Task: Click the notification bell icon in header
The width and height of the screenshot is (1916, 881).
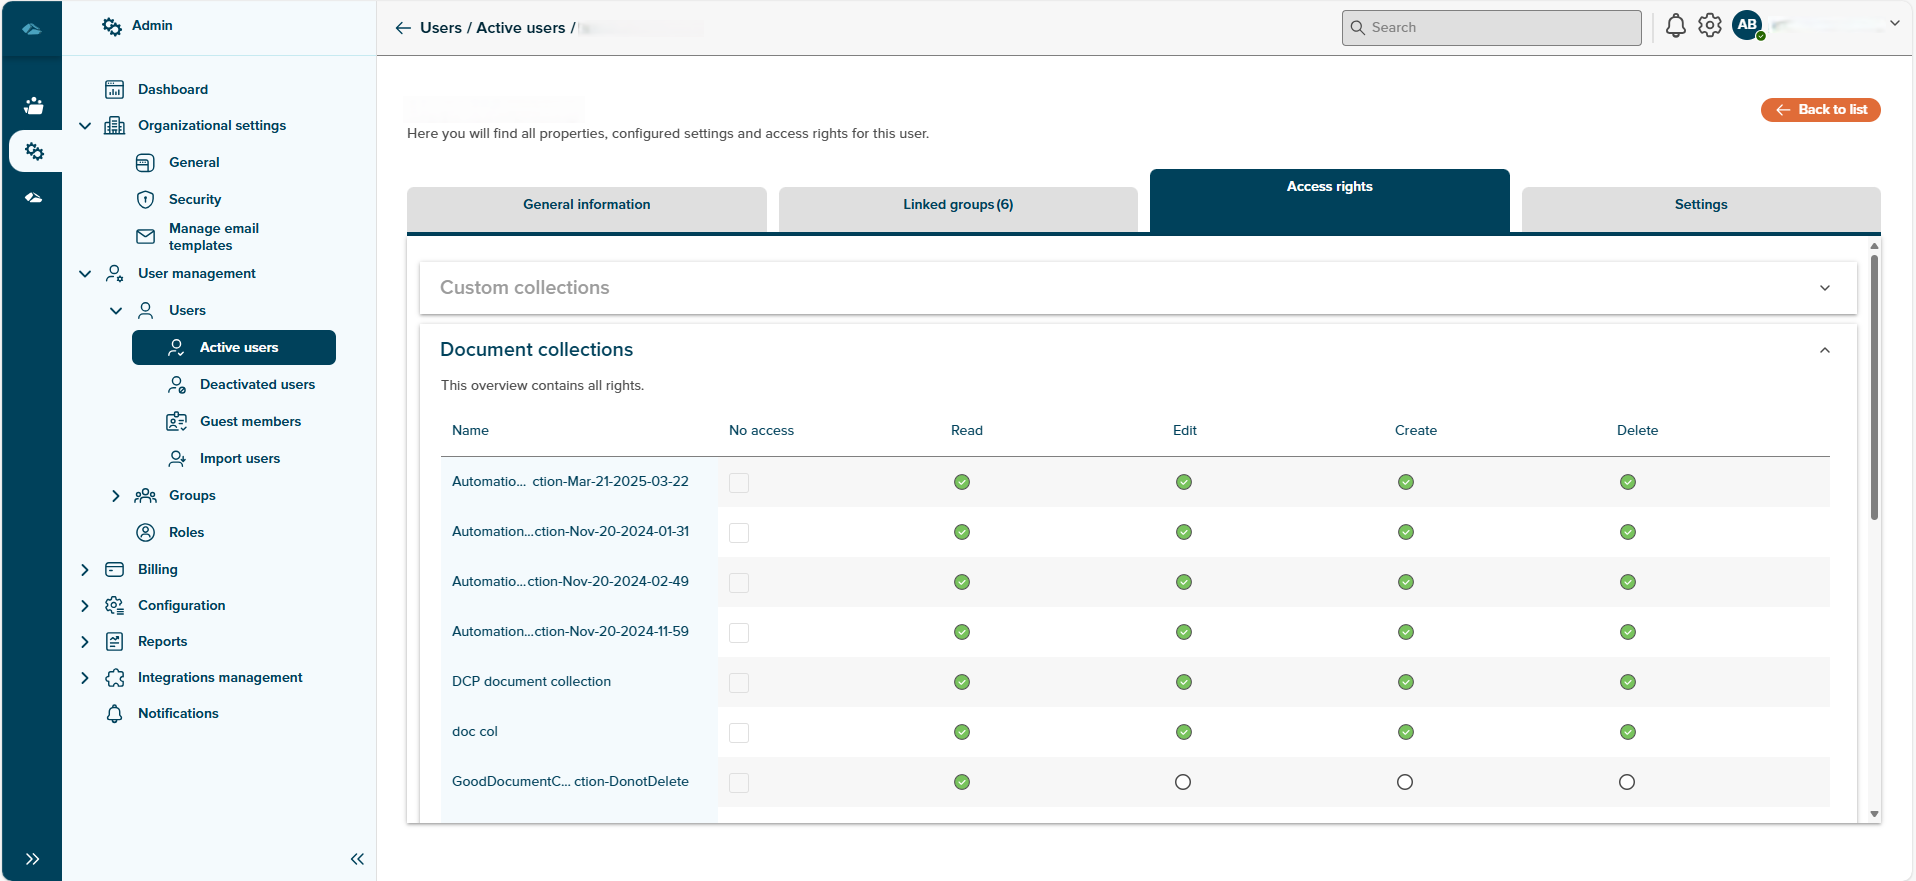Action: [x=1676, y=26]
